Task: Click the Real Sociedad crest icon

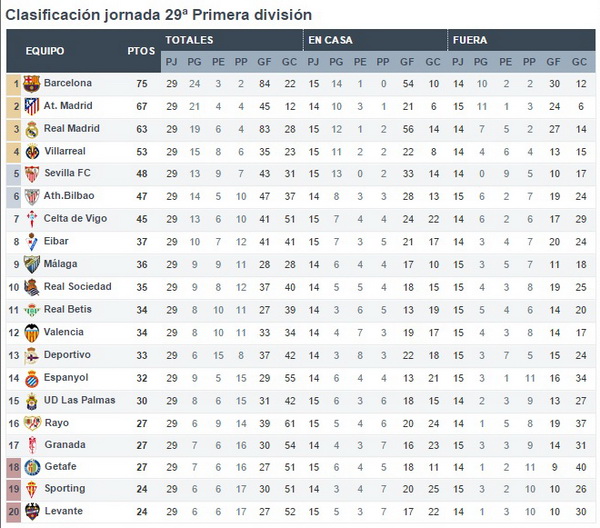Action: tap(31, 287)
